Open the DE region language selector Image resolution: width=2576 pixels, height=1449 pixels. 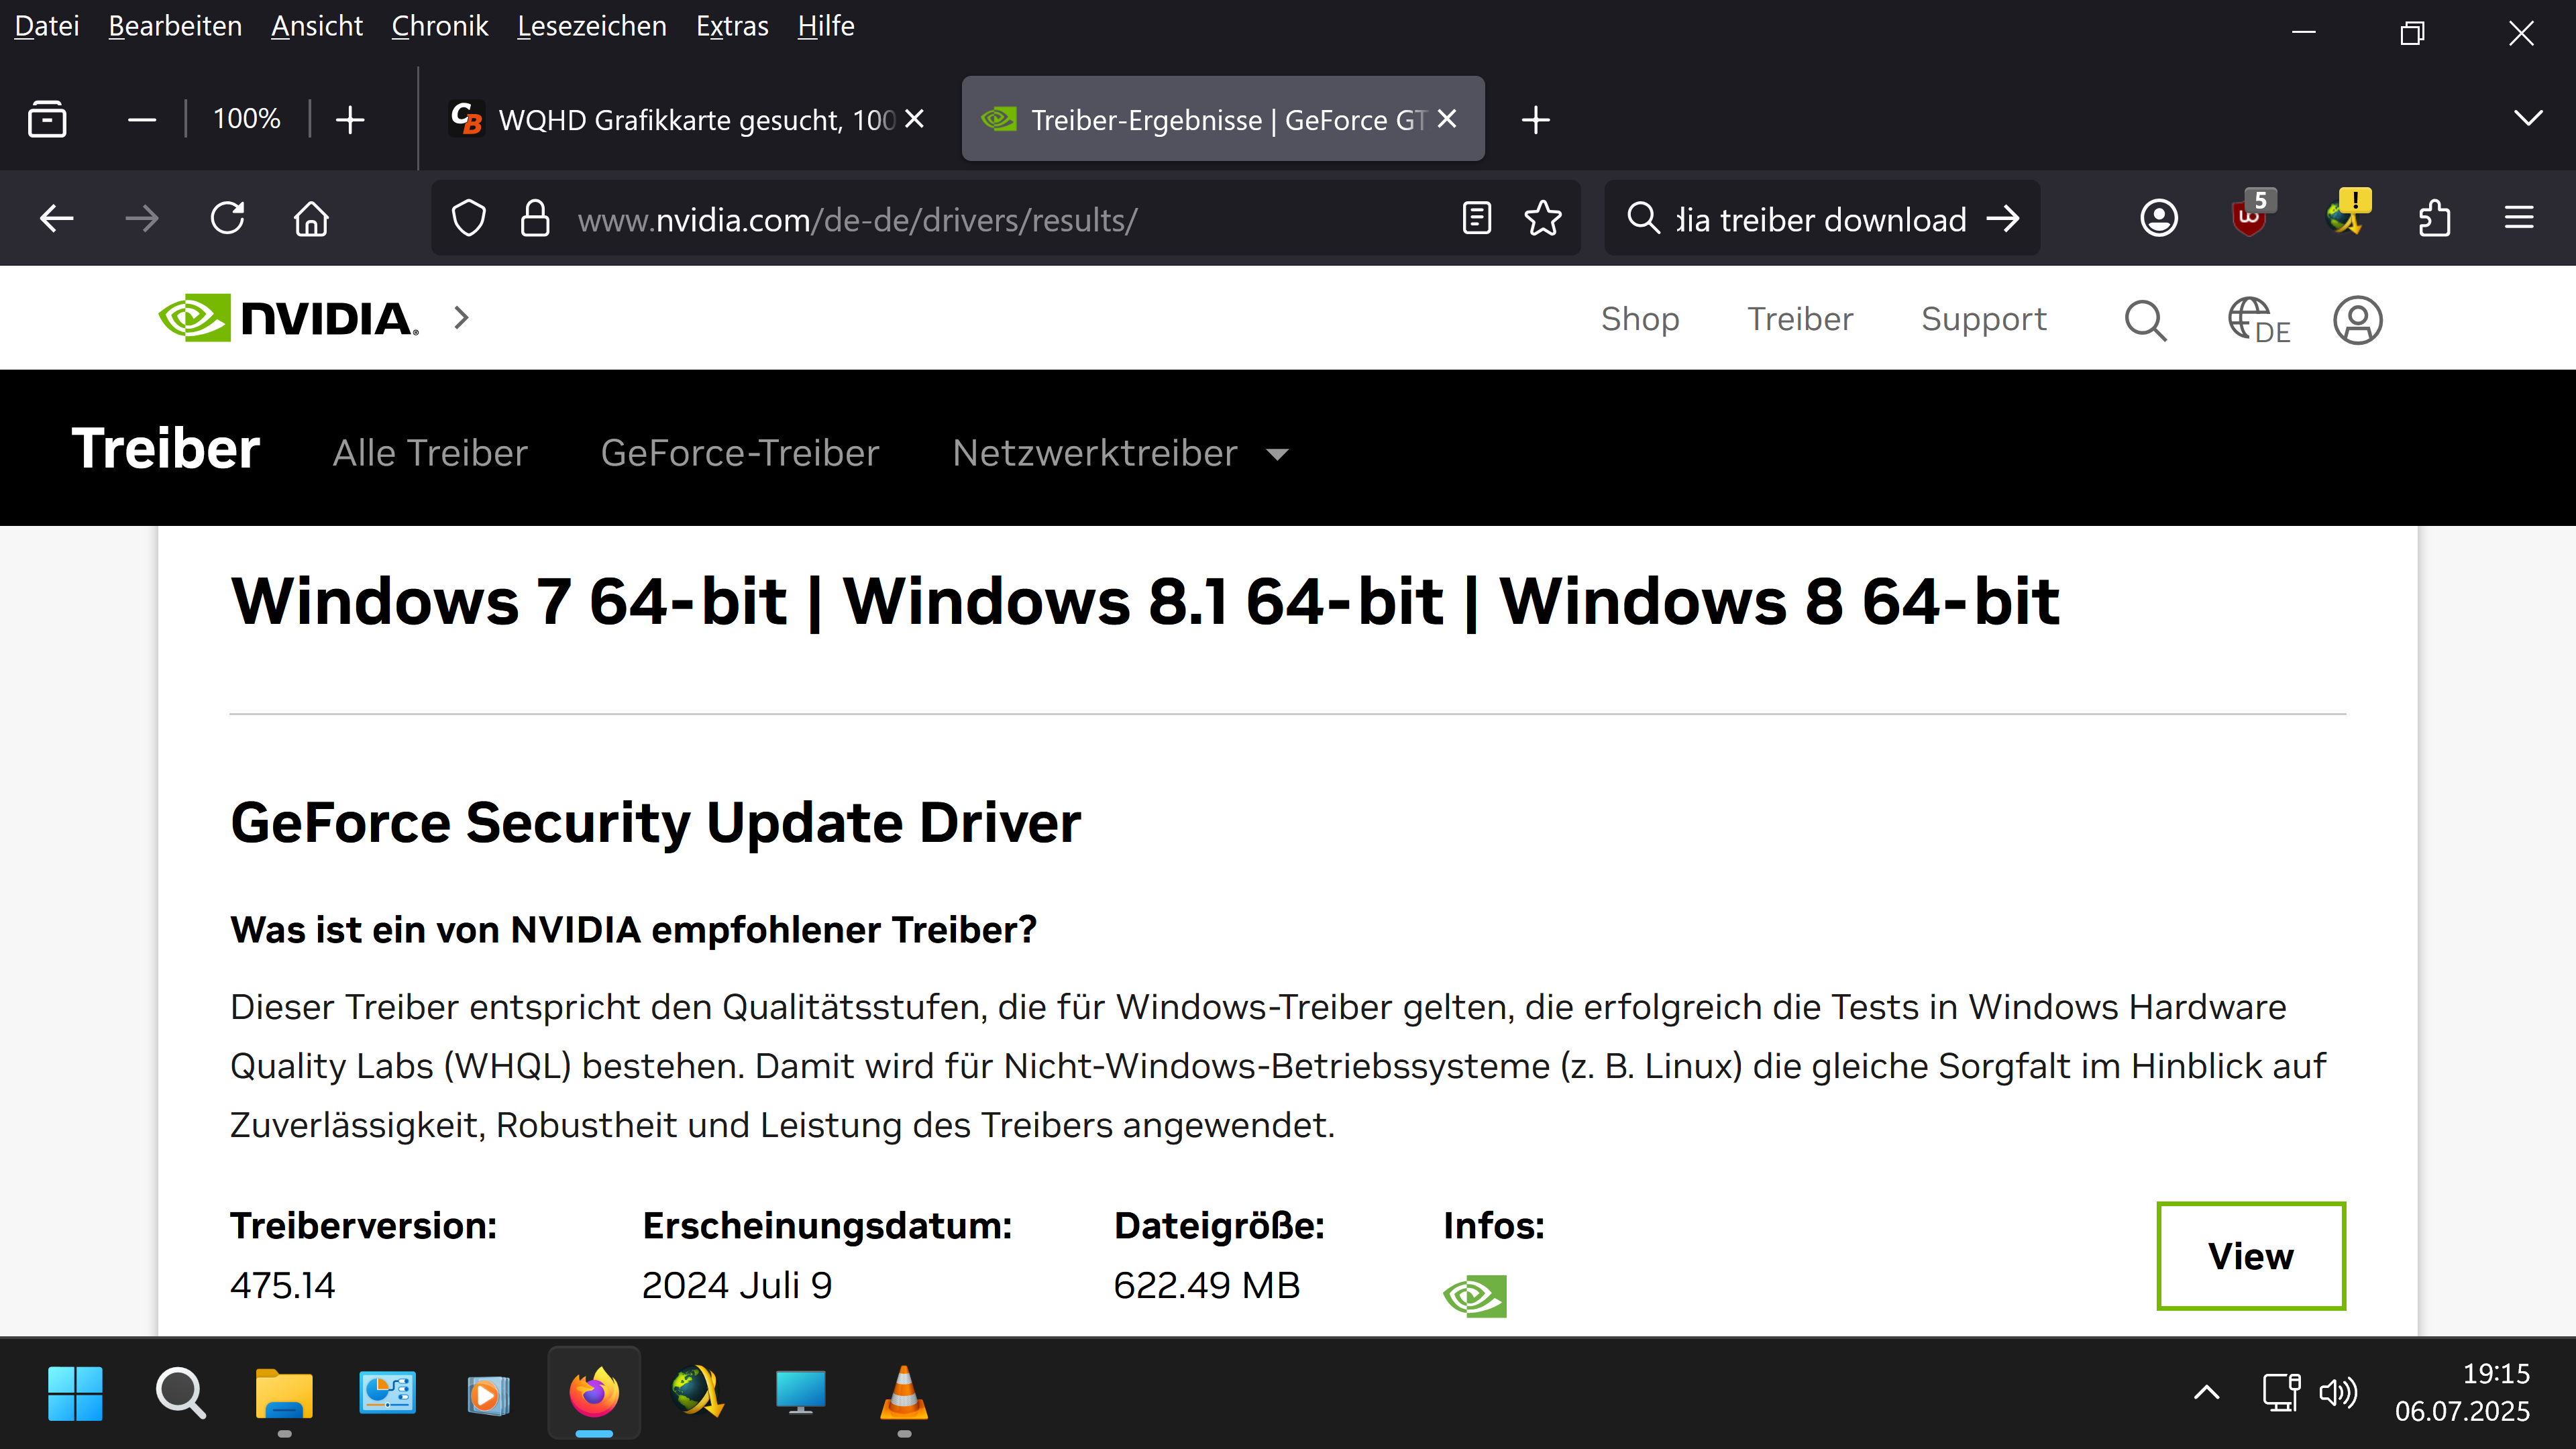(2258, 320)
